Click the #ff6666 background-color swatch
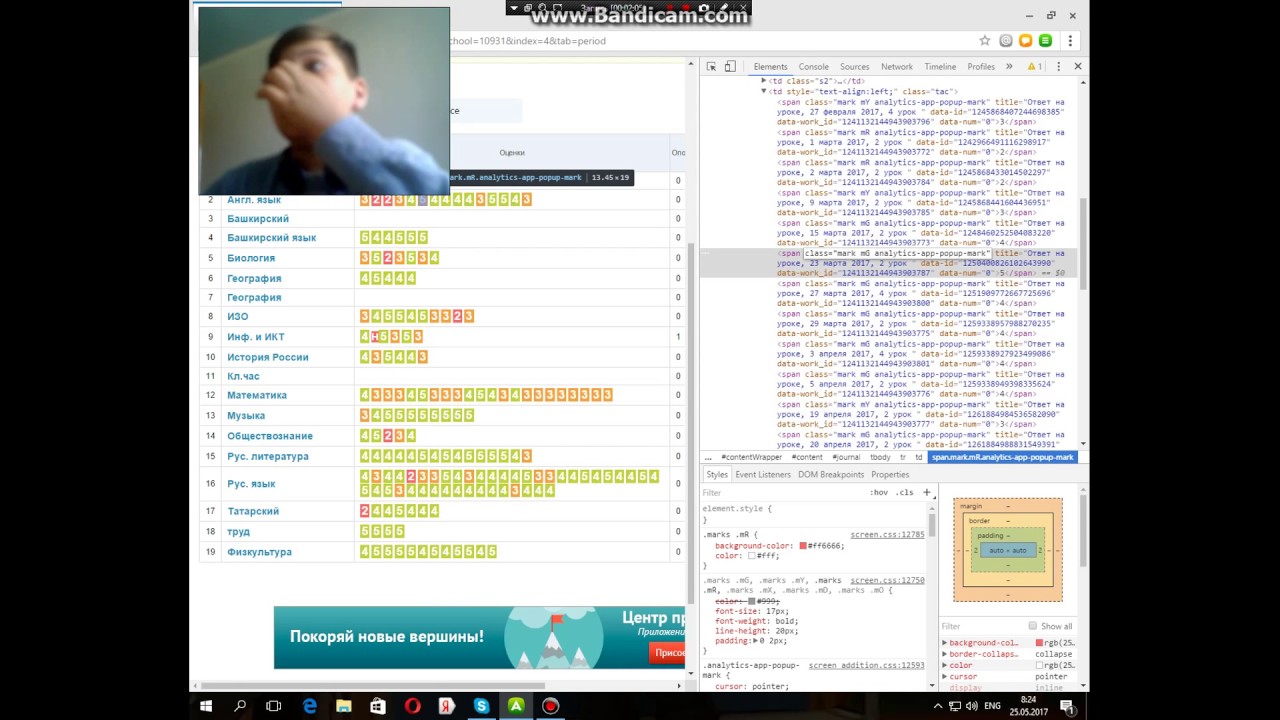This screenshot has width=1280, height=720. coord(803,546)
